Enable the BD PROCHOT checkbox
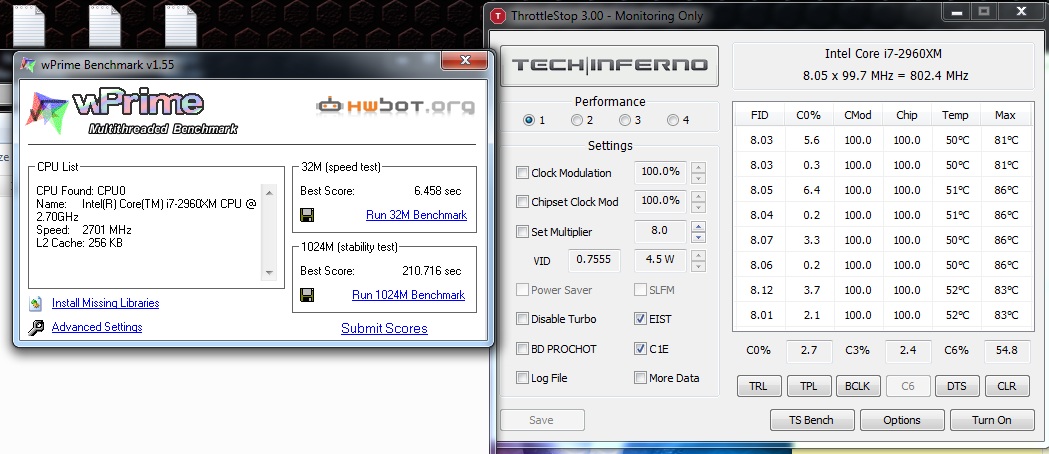Screen dimensions: 1049x454 point(522,348)
